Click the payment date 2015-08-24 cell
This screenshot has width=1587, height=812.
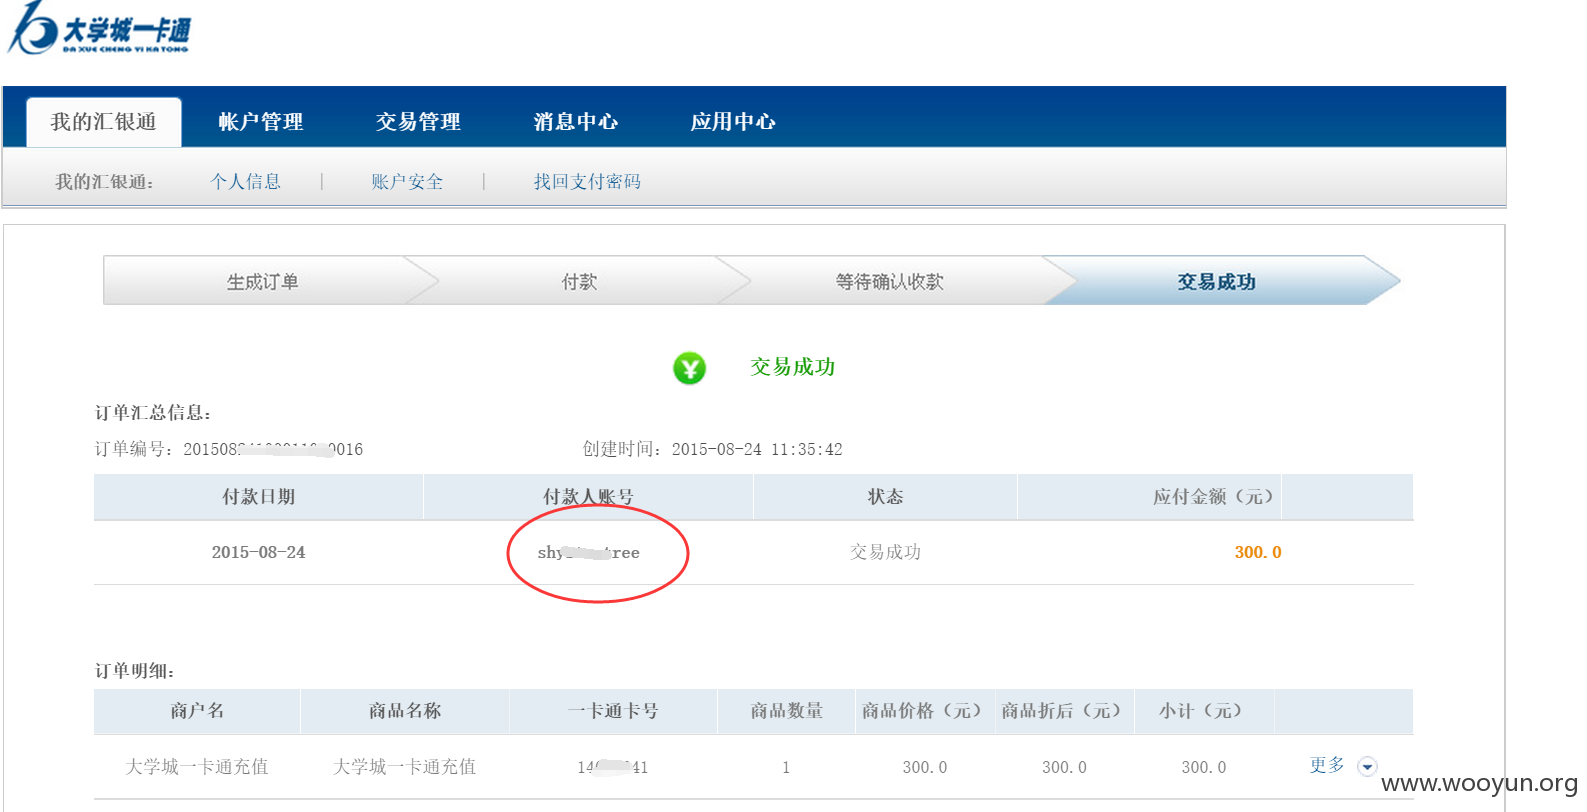coord(259,553)
